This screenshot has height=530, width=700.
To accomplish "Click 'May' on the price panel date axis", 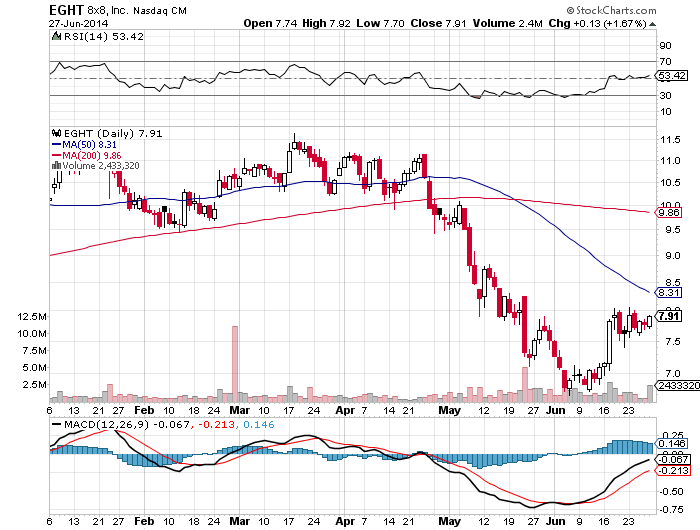I will (449, 410).
